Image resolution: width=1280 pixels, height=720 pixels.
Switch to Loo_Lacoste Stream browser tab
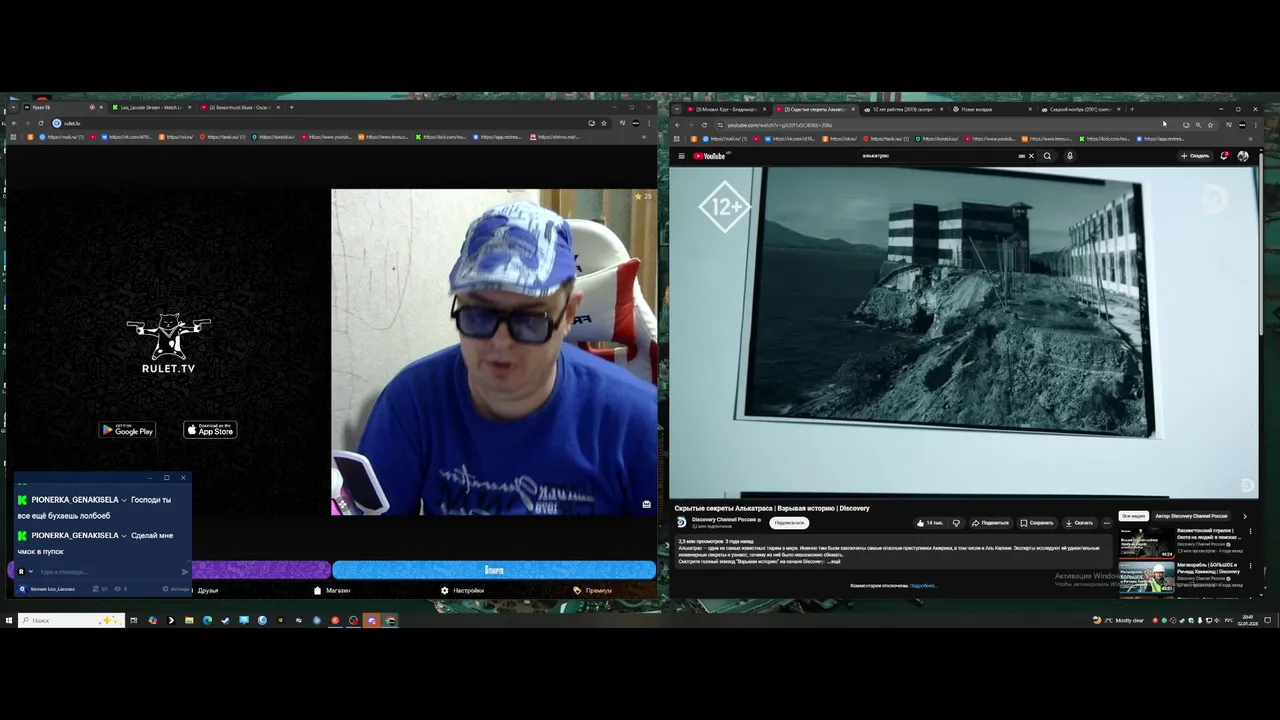click(152, 107)
